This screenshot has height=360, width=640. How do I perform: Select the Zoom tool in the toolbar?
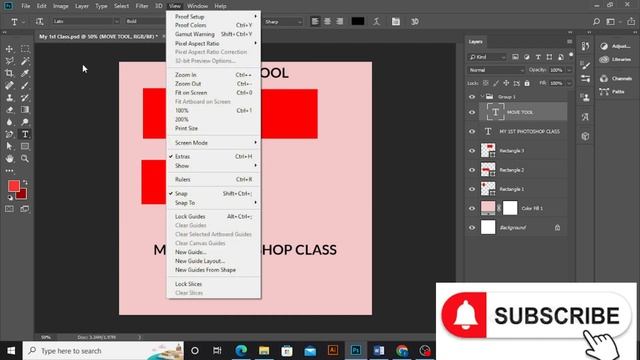coord(25,158)
